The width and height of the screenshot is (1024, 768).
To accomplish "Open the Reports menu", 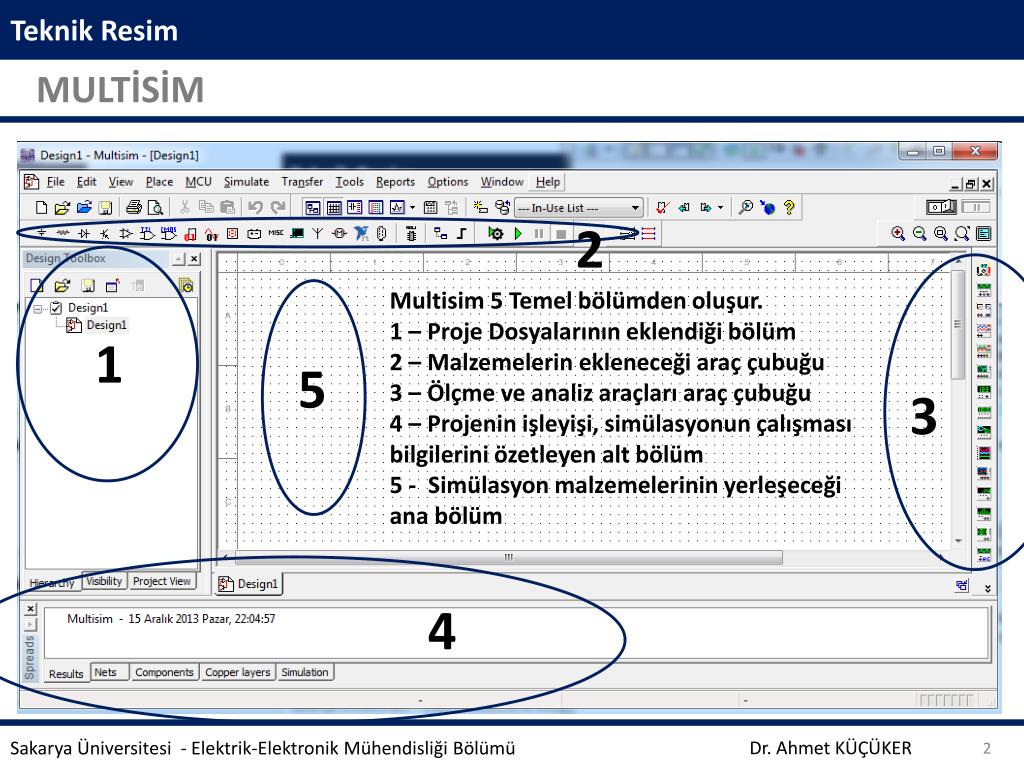I will point(395,182).
